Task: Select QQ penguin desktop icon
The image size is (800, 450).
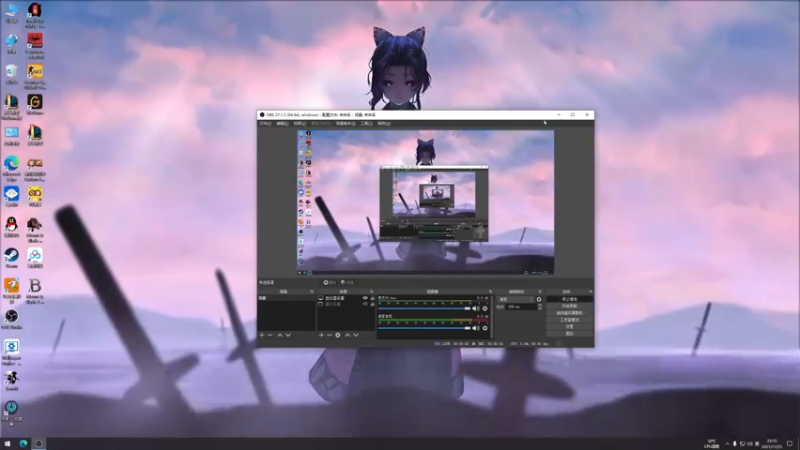Action: tap(11, 227)
